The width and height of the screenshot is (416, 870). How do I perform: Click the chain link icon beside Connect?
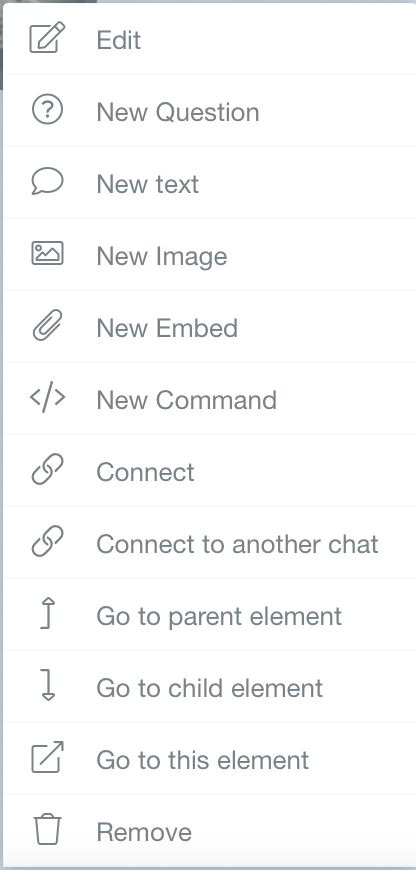pos(47,469)
